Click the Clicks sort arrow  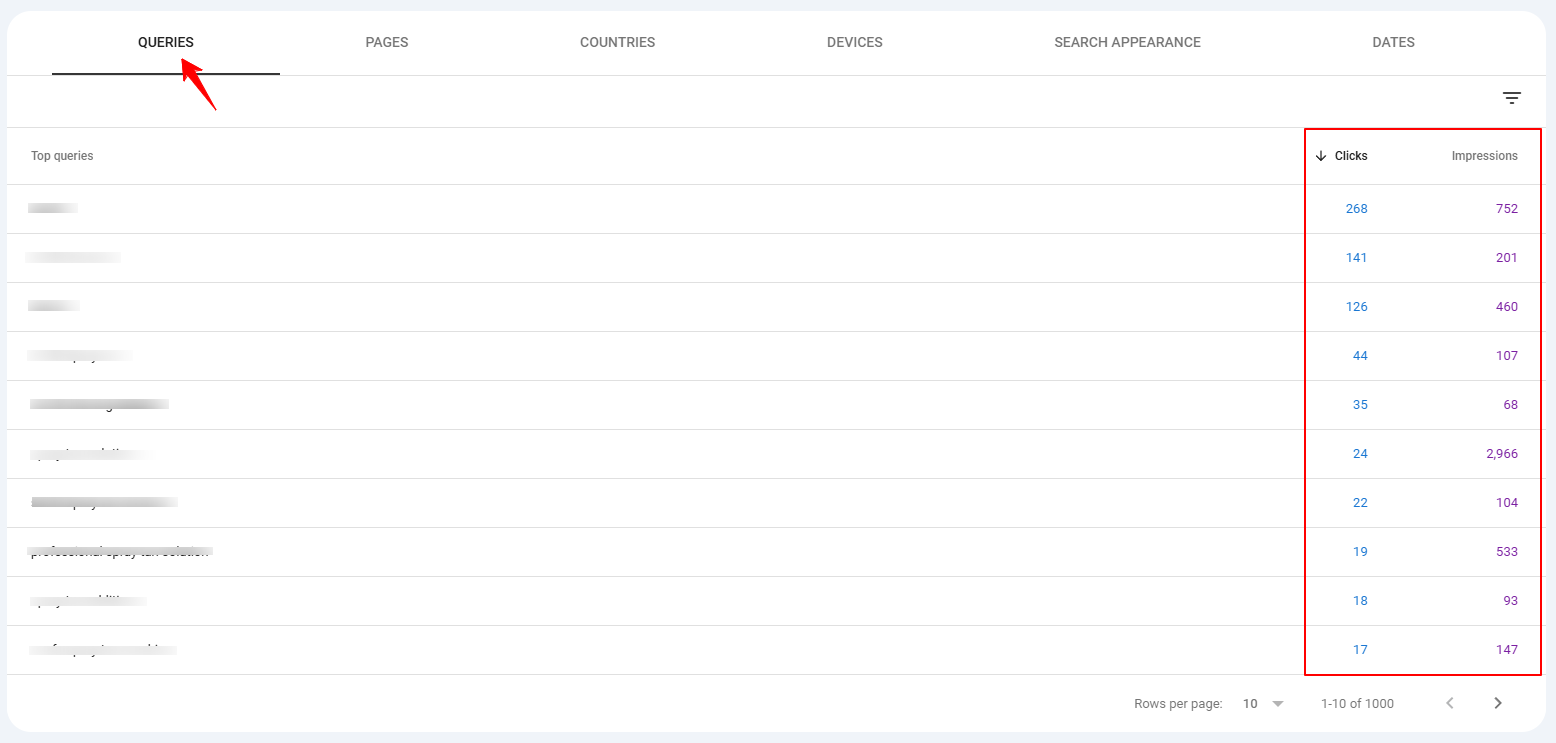[1320, 156]
